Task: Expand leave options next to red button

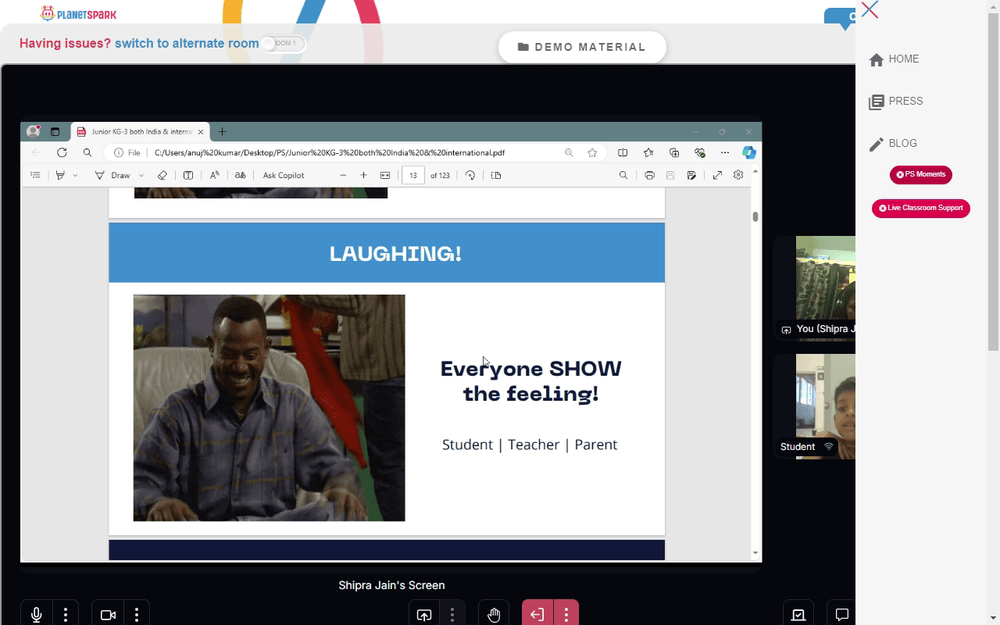Action: point(566,614)
